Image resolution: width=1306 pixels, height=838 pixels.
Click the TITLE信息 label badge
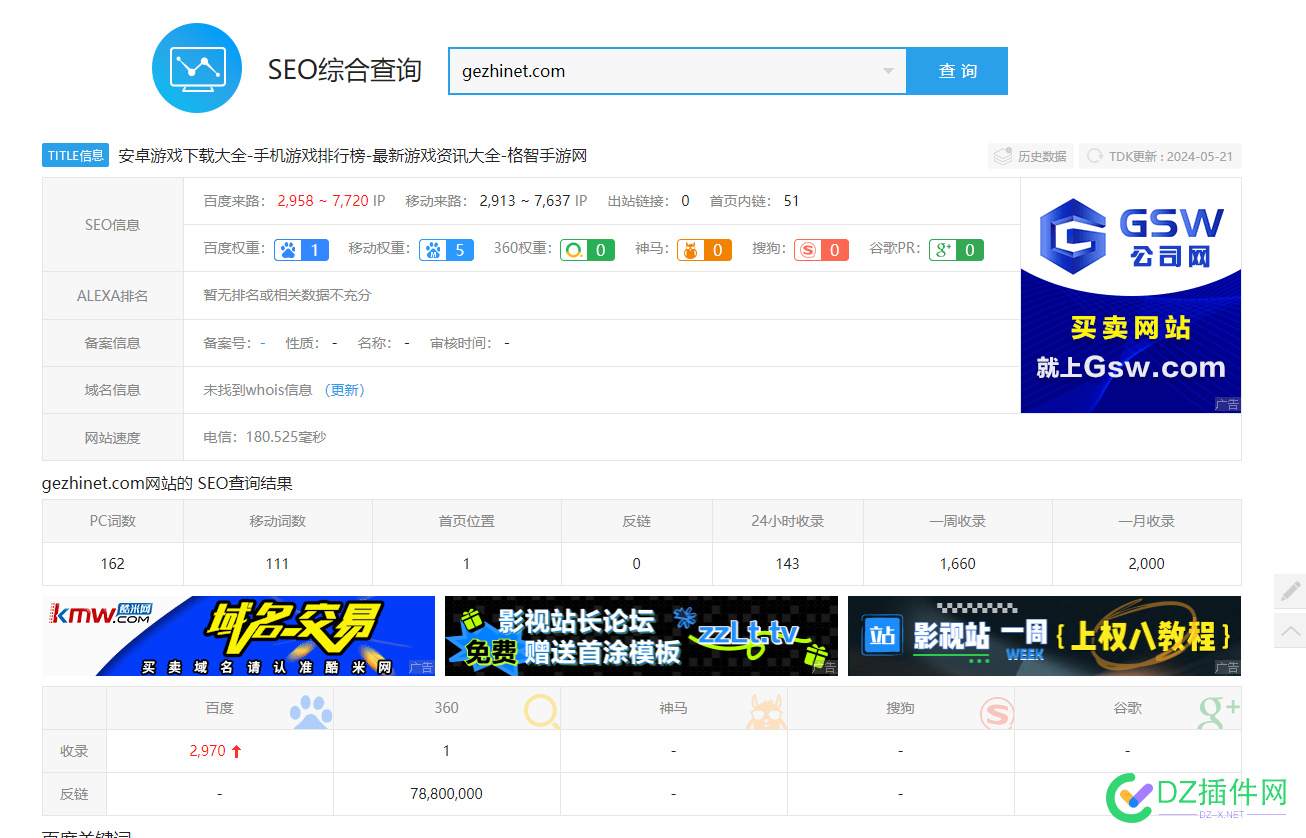click(x=75, y=155)
